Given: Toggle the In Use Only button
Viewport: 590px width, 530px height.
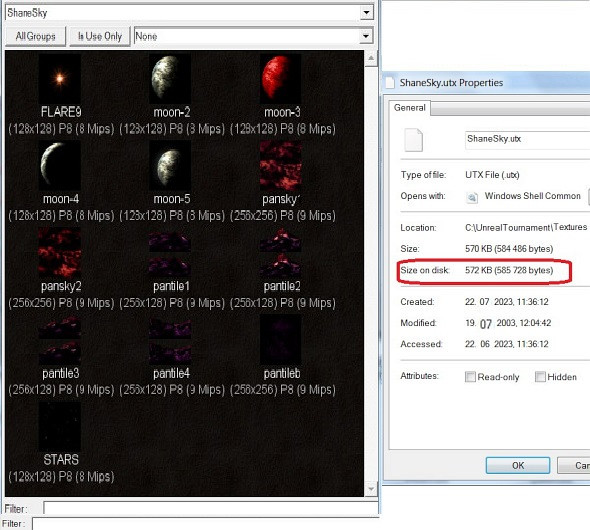Looking at the screenshot, I should click(100, 36).
